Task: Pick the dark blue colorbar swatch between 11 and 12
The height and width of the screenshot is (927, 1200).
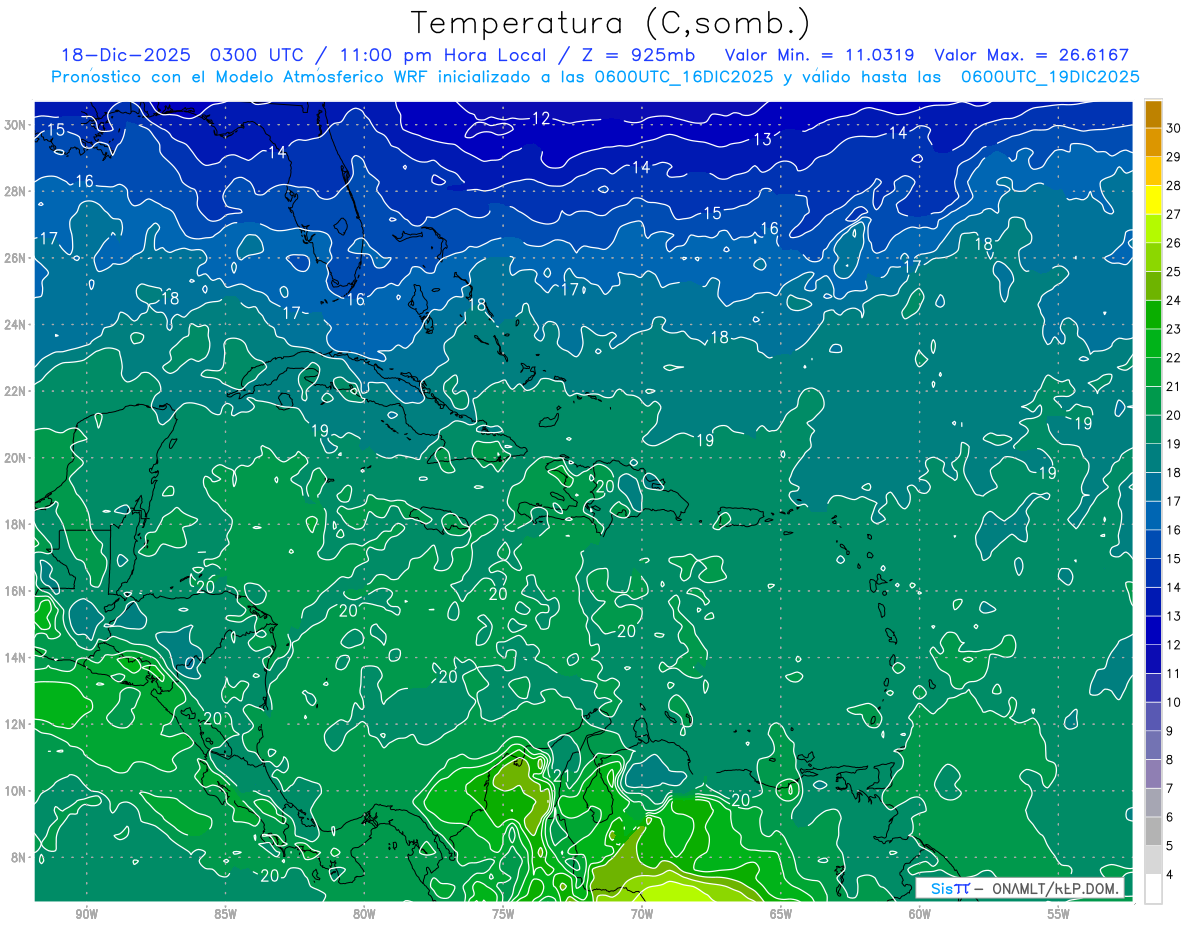Action: point(1153,660)
